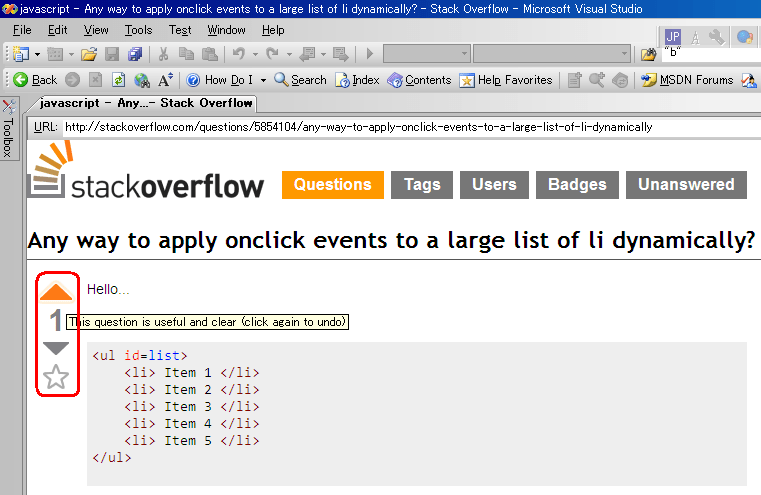Click into the URL address field
Viewport: 761px width, 495px height.
point(412,127)
